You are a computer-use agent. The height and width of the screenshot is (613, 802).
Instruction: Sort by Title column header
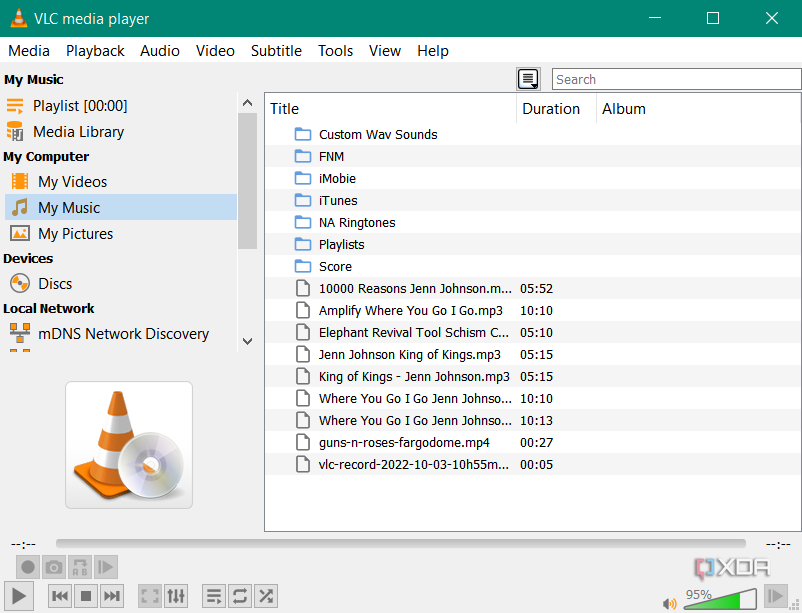pos(391,108)
